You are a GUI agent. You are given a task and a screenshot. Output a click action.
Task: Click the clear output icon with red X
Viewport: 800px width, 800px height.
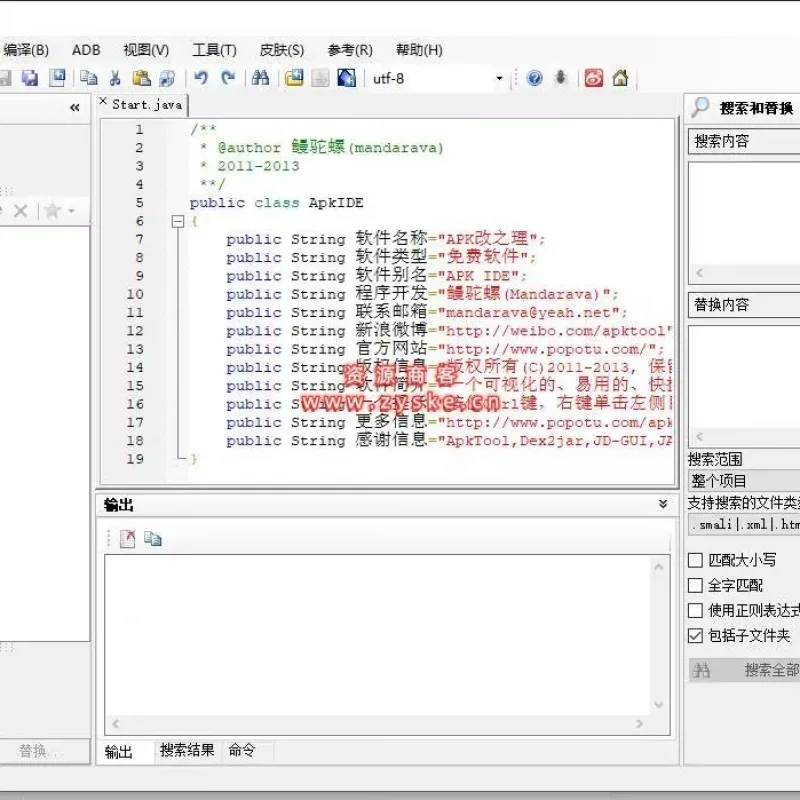click(127, 539)
